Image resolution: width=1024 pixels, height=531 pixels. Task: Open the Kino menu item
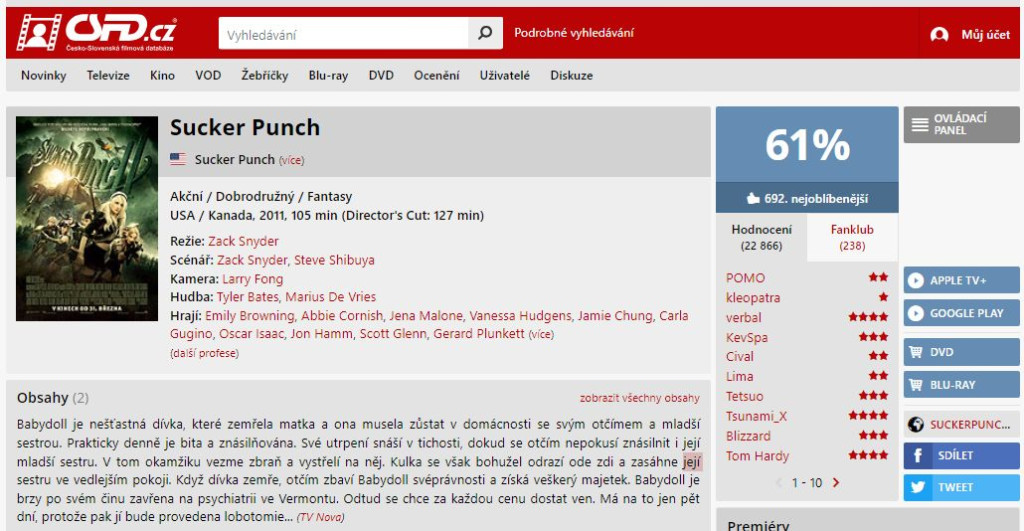point(162,75)
